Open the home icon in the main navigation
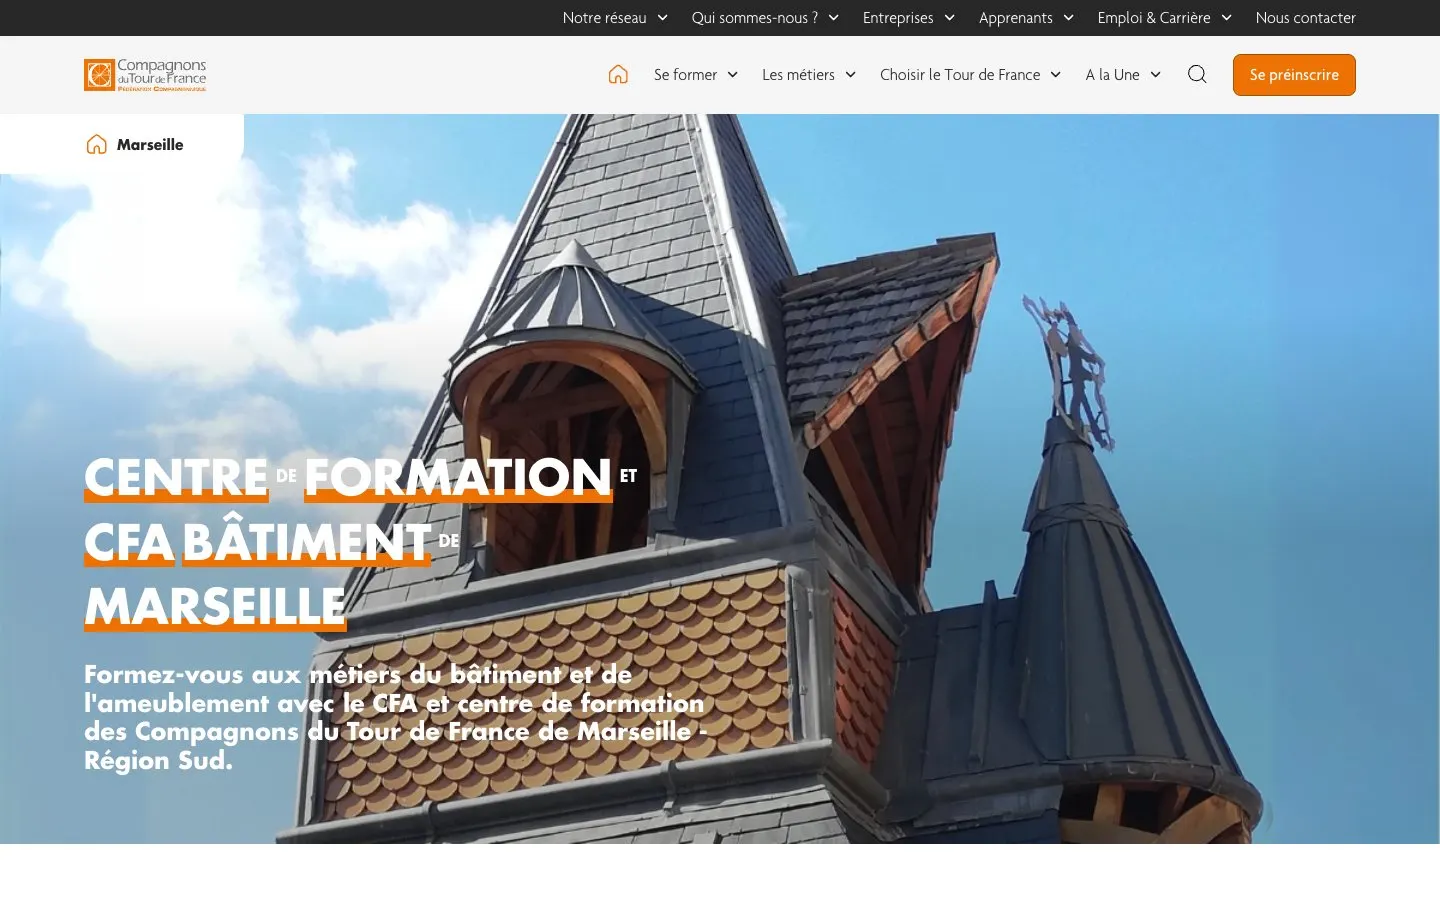Viewport: 1440px width, 900px height. coord(618,74)
